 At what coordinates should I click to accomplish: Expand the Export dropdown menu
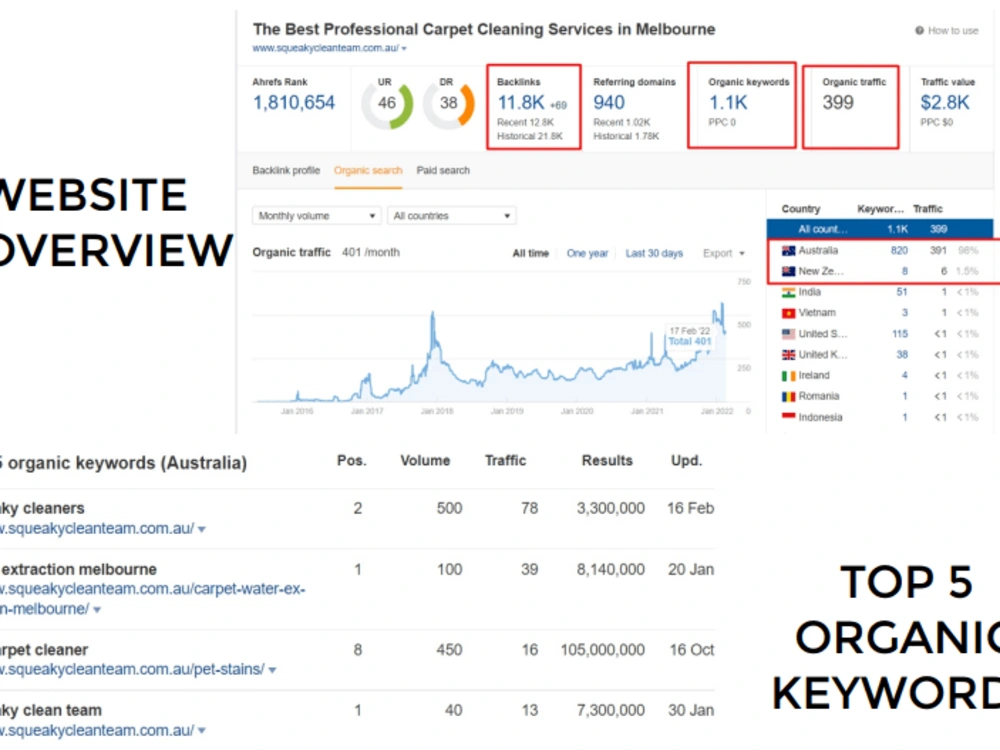(x=724, y=253)
